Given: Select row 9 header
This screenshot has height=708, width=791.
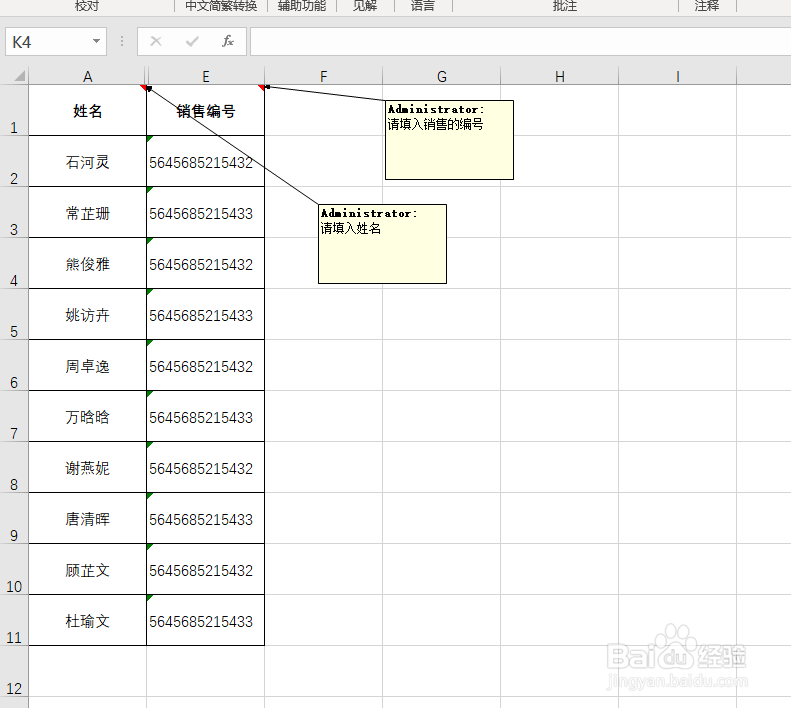Looking at the screenshot, I should point(14,518).
